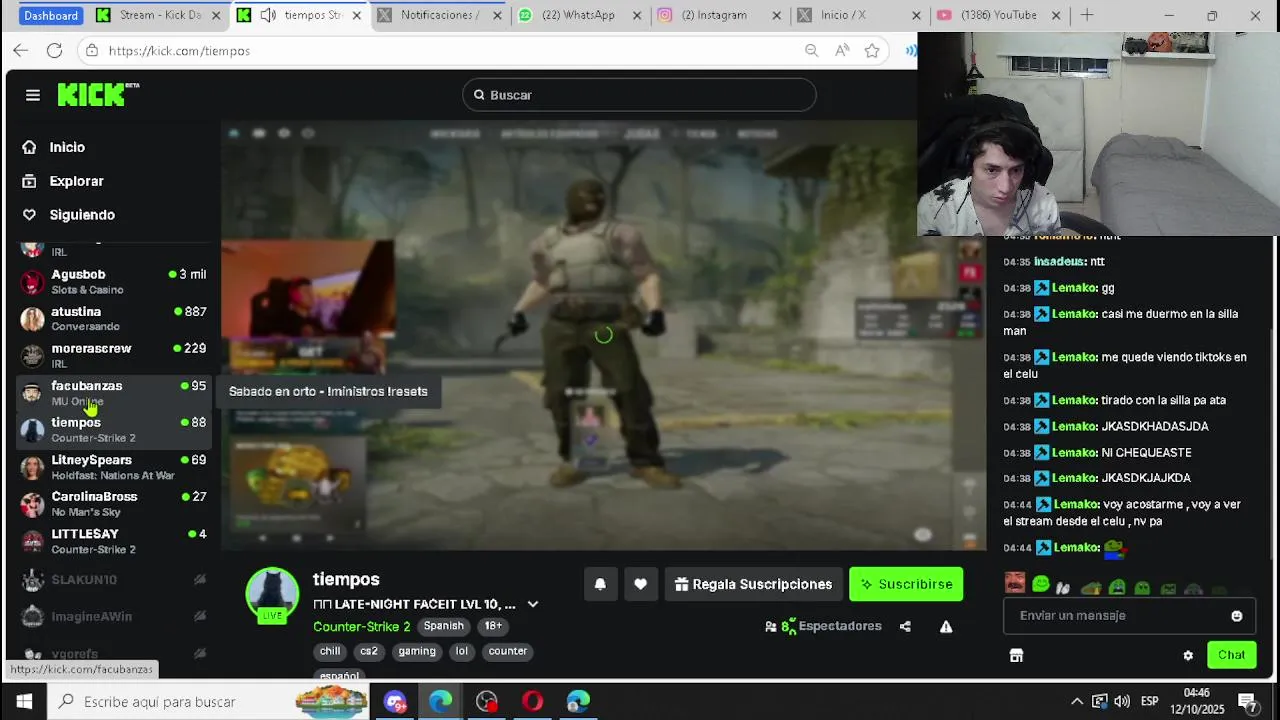Click the gaming tag
The image size is (1280, 720).
point(417,651)
